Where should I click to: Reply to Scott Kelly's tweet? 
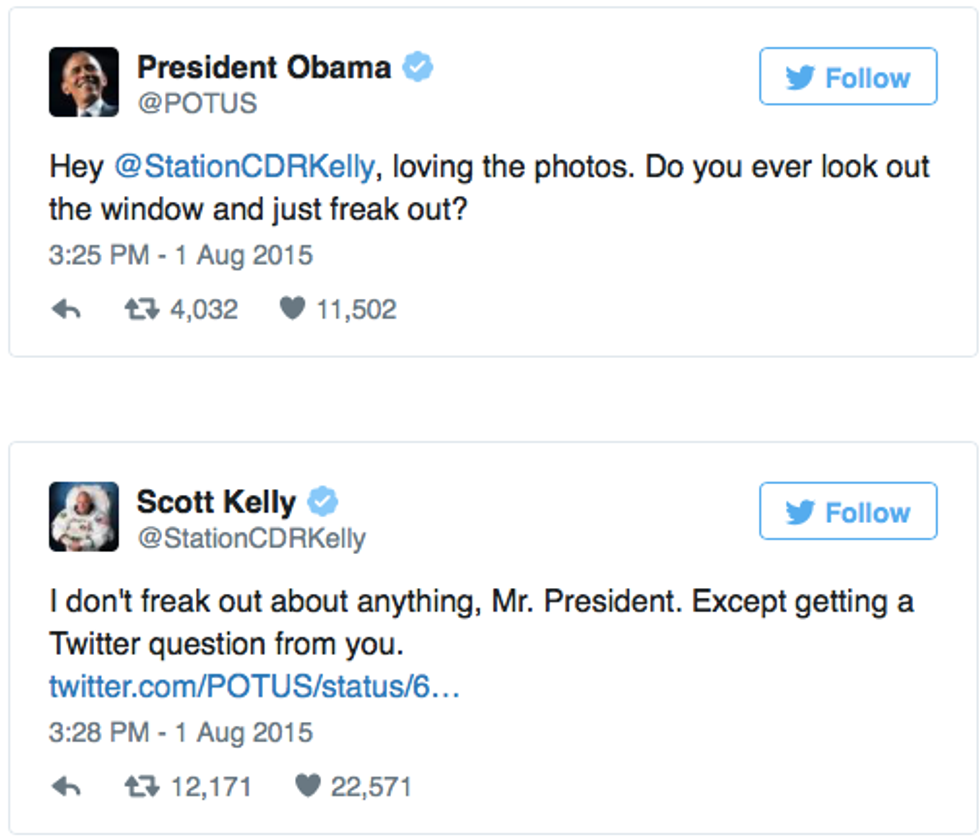(66, 787)
